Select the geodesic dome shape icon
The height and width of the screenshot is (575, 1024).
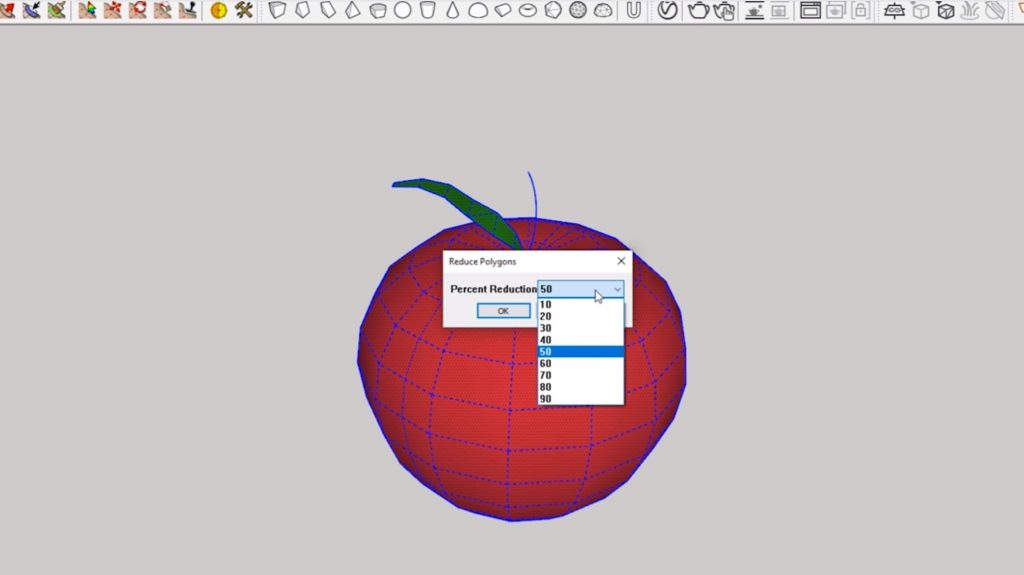tap(603, 10)
